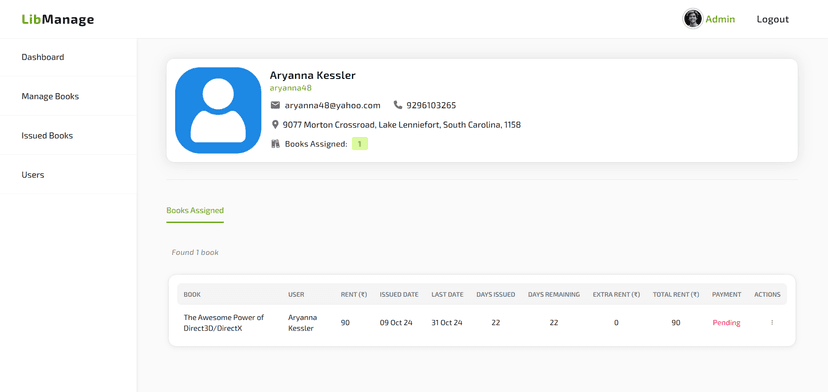Click the Logout button
Screen dimensions: 828x392
point(773,20)
